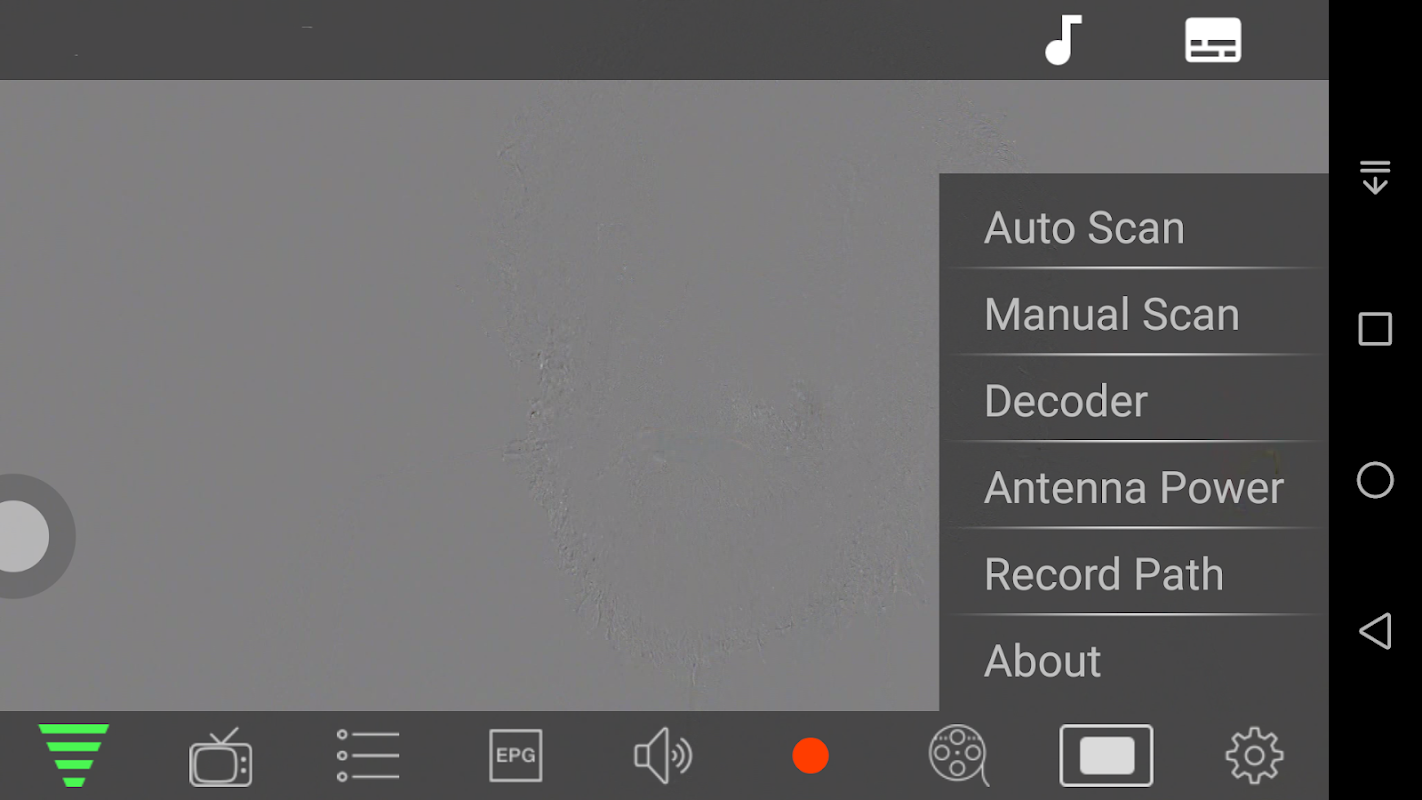
Task: Tap the speaker volume icon
Action: pyautogui.click(x=663, y=755)
